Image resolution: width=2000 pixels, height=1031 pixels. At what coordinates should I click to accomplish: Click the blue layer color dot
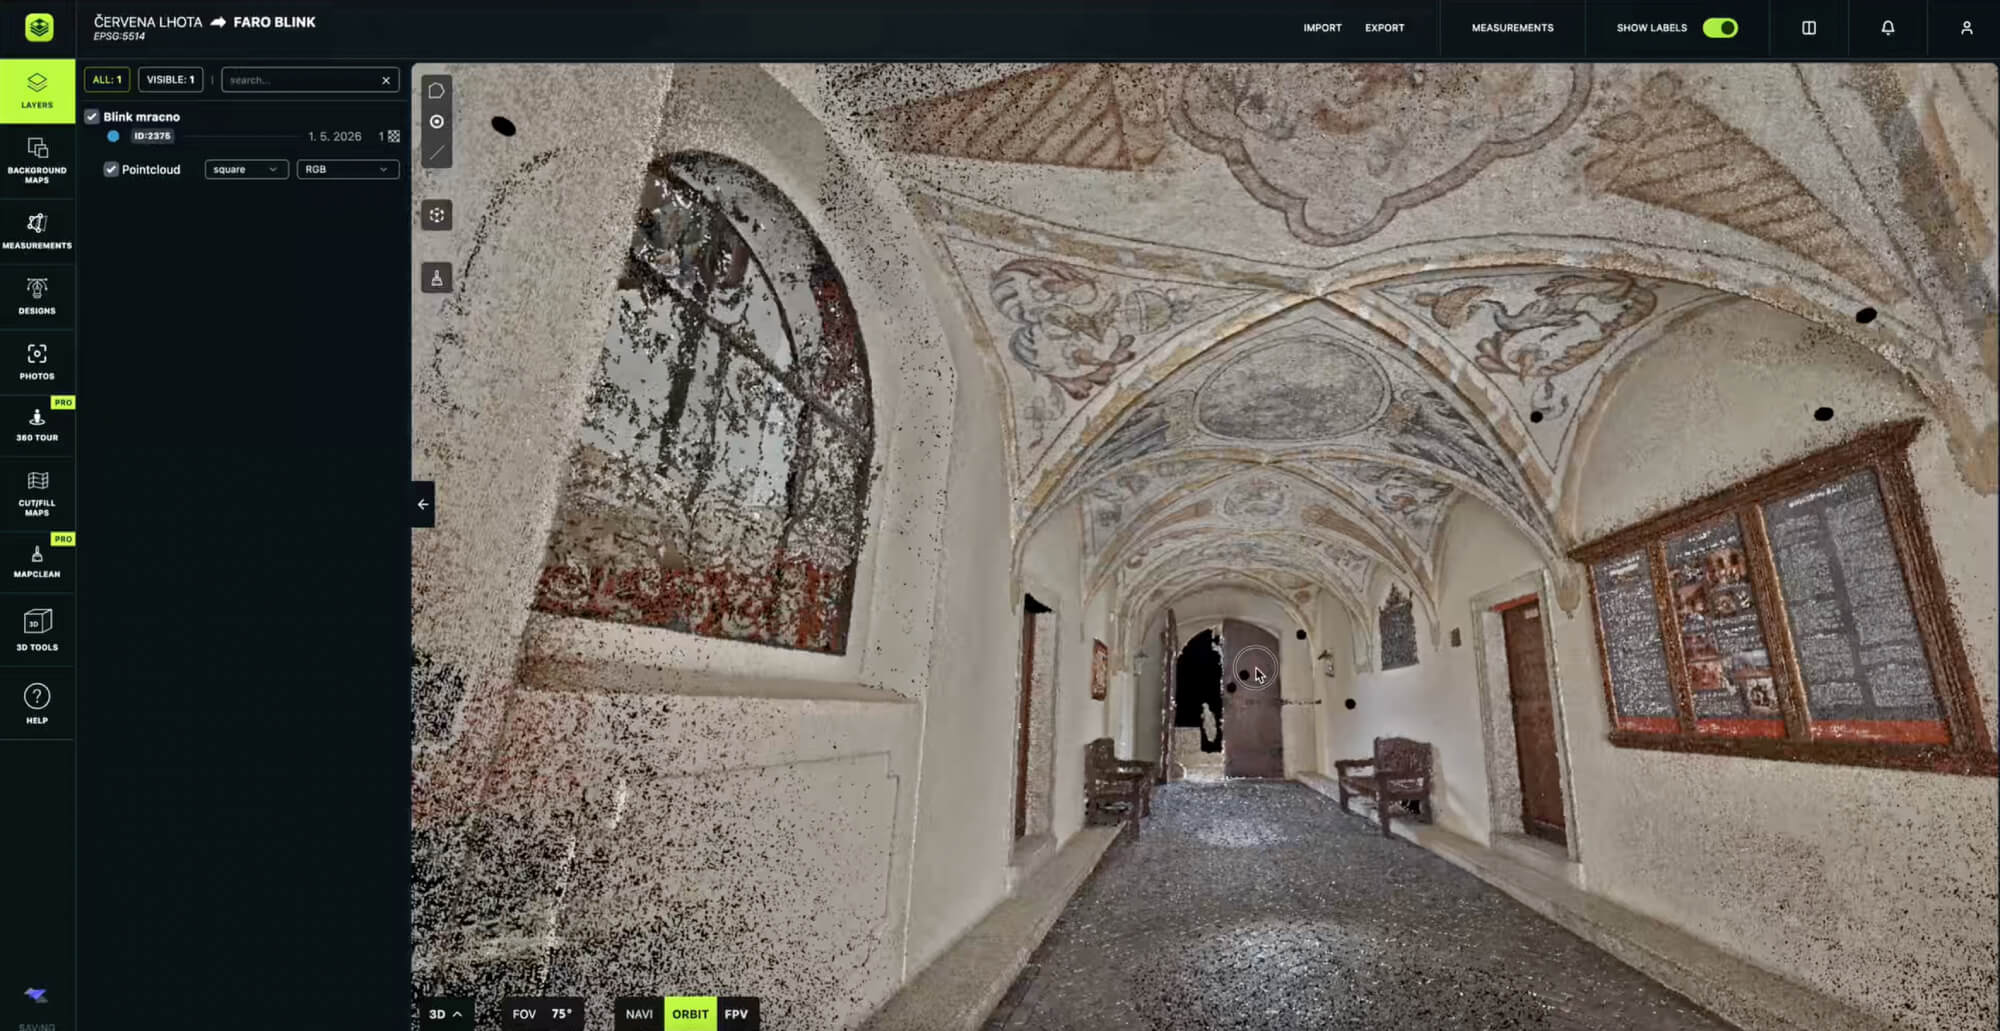coord(113,136)
